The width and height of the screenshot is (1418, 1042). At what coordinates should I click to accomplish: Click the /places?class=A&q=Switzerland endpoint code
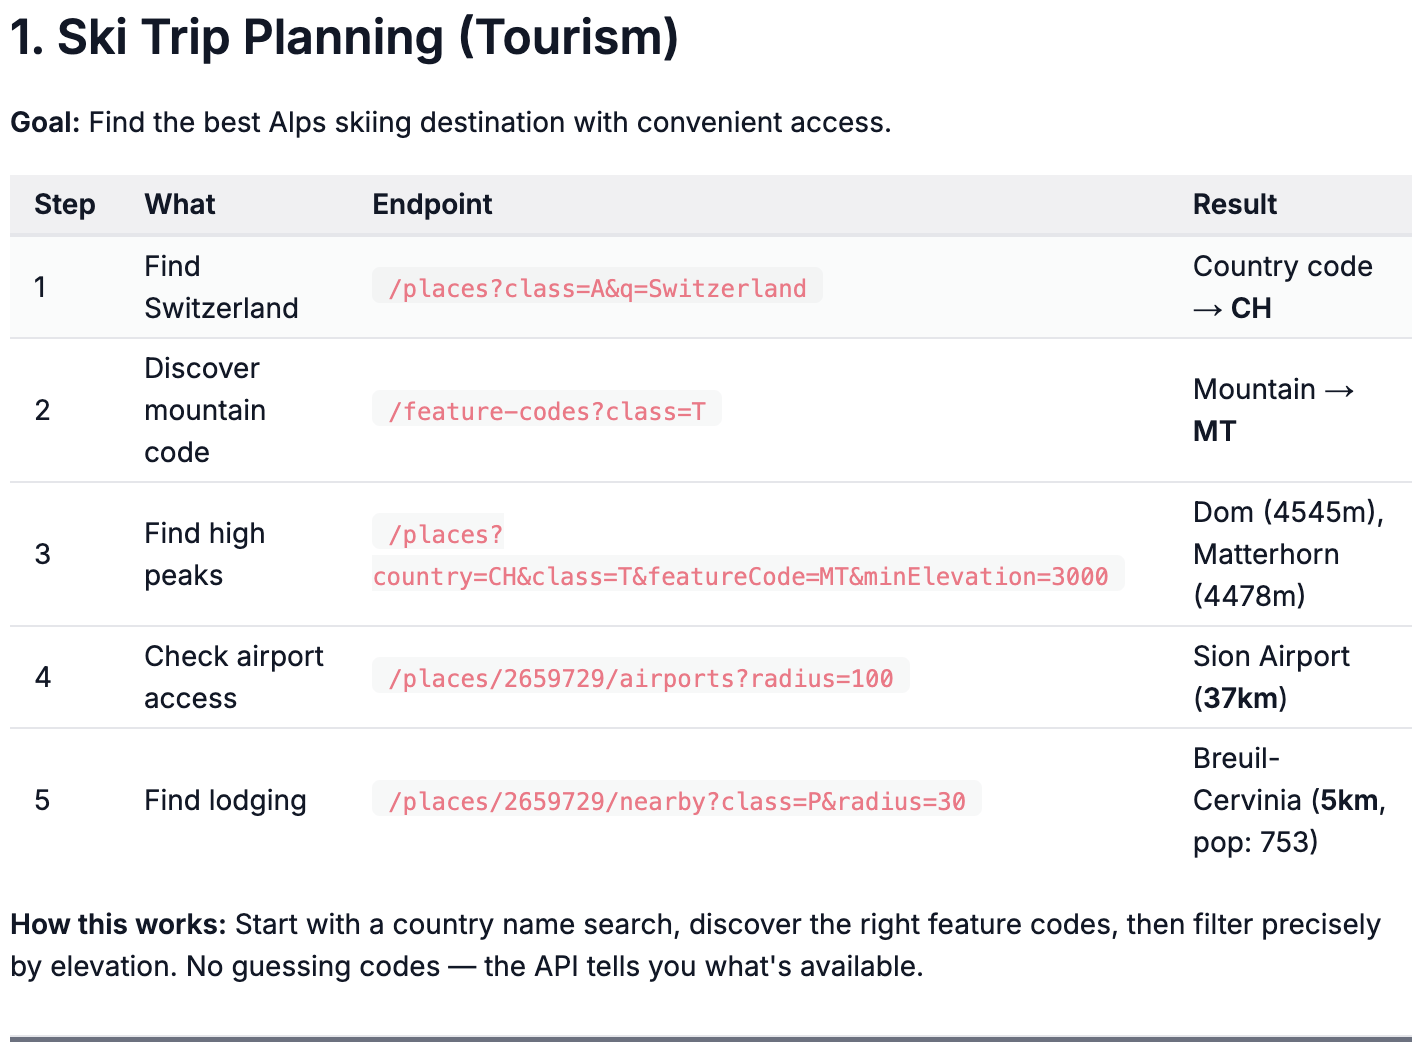pos(596,288)
